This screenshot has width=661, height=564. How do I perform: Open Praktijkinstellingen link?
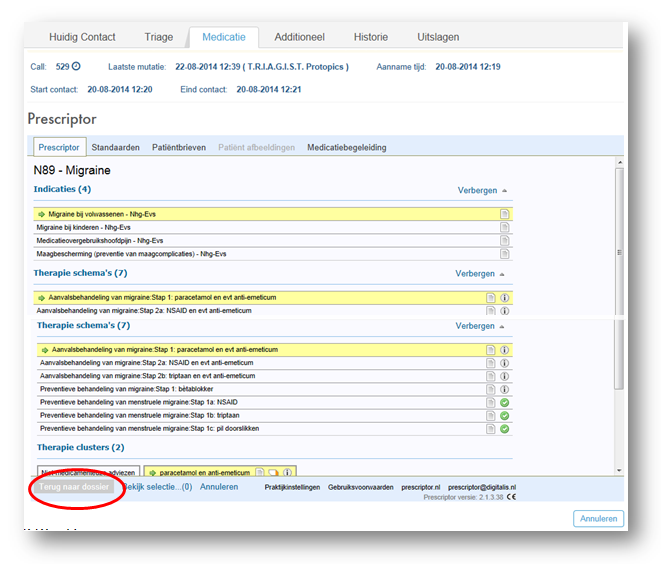[x=292, y=487]
